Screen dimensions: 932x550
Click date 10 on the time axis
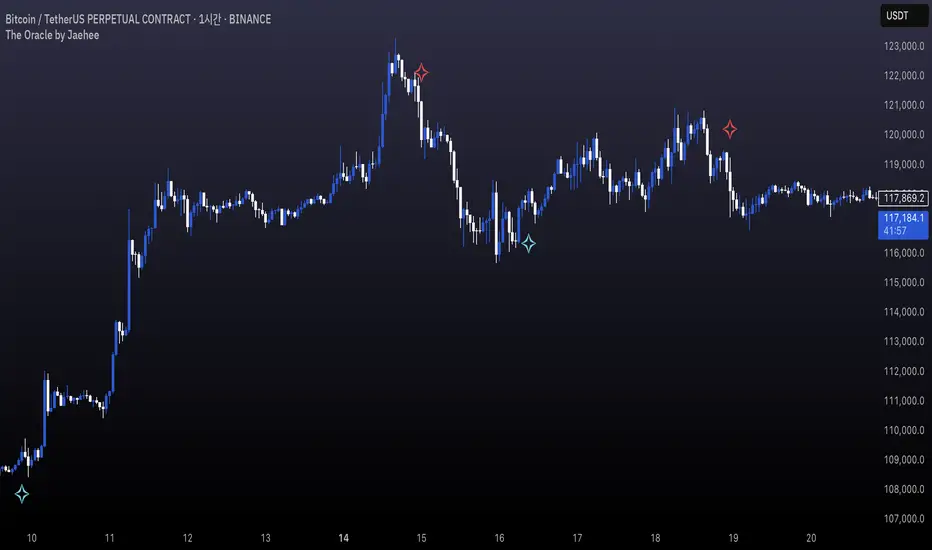click(x=32, y=538)
